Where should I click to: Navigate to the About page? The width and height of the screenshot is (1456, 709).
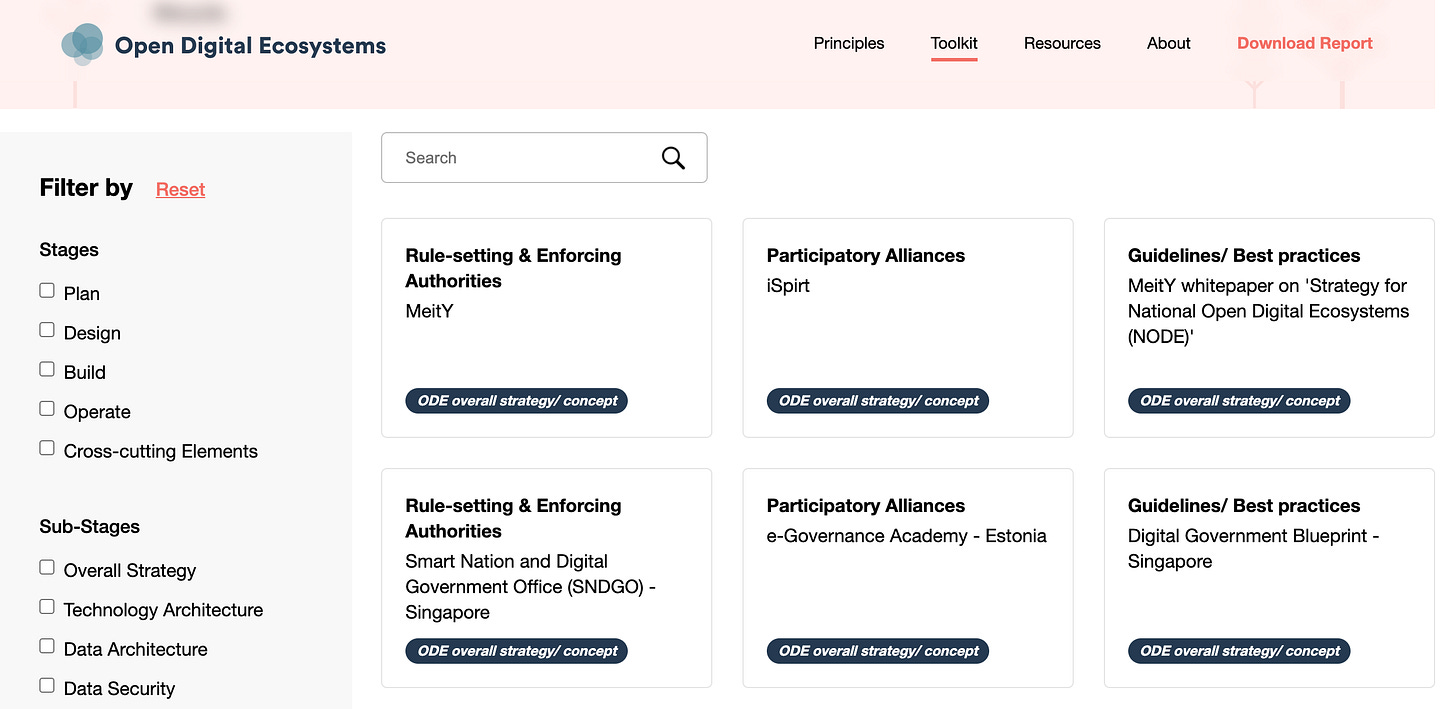click(x=1169, y=43)
